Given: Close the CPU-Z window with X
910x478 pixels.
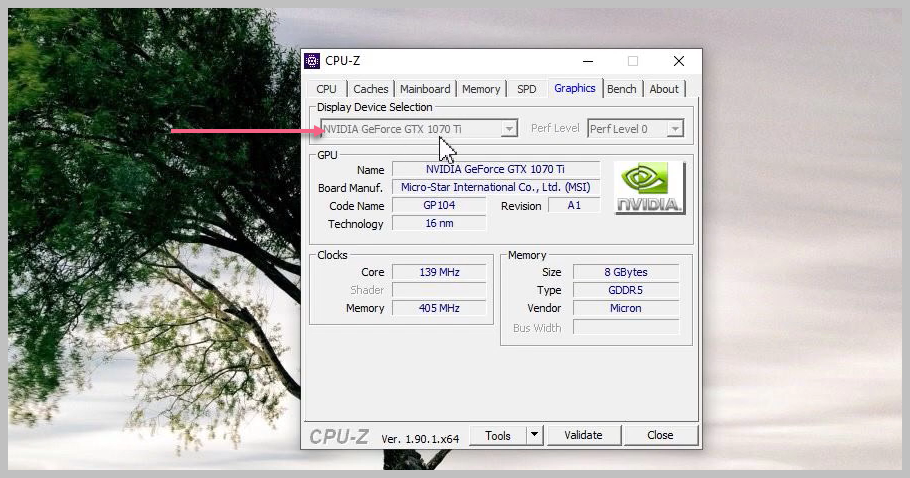Looking at the screenshot, I should [678, 61].
